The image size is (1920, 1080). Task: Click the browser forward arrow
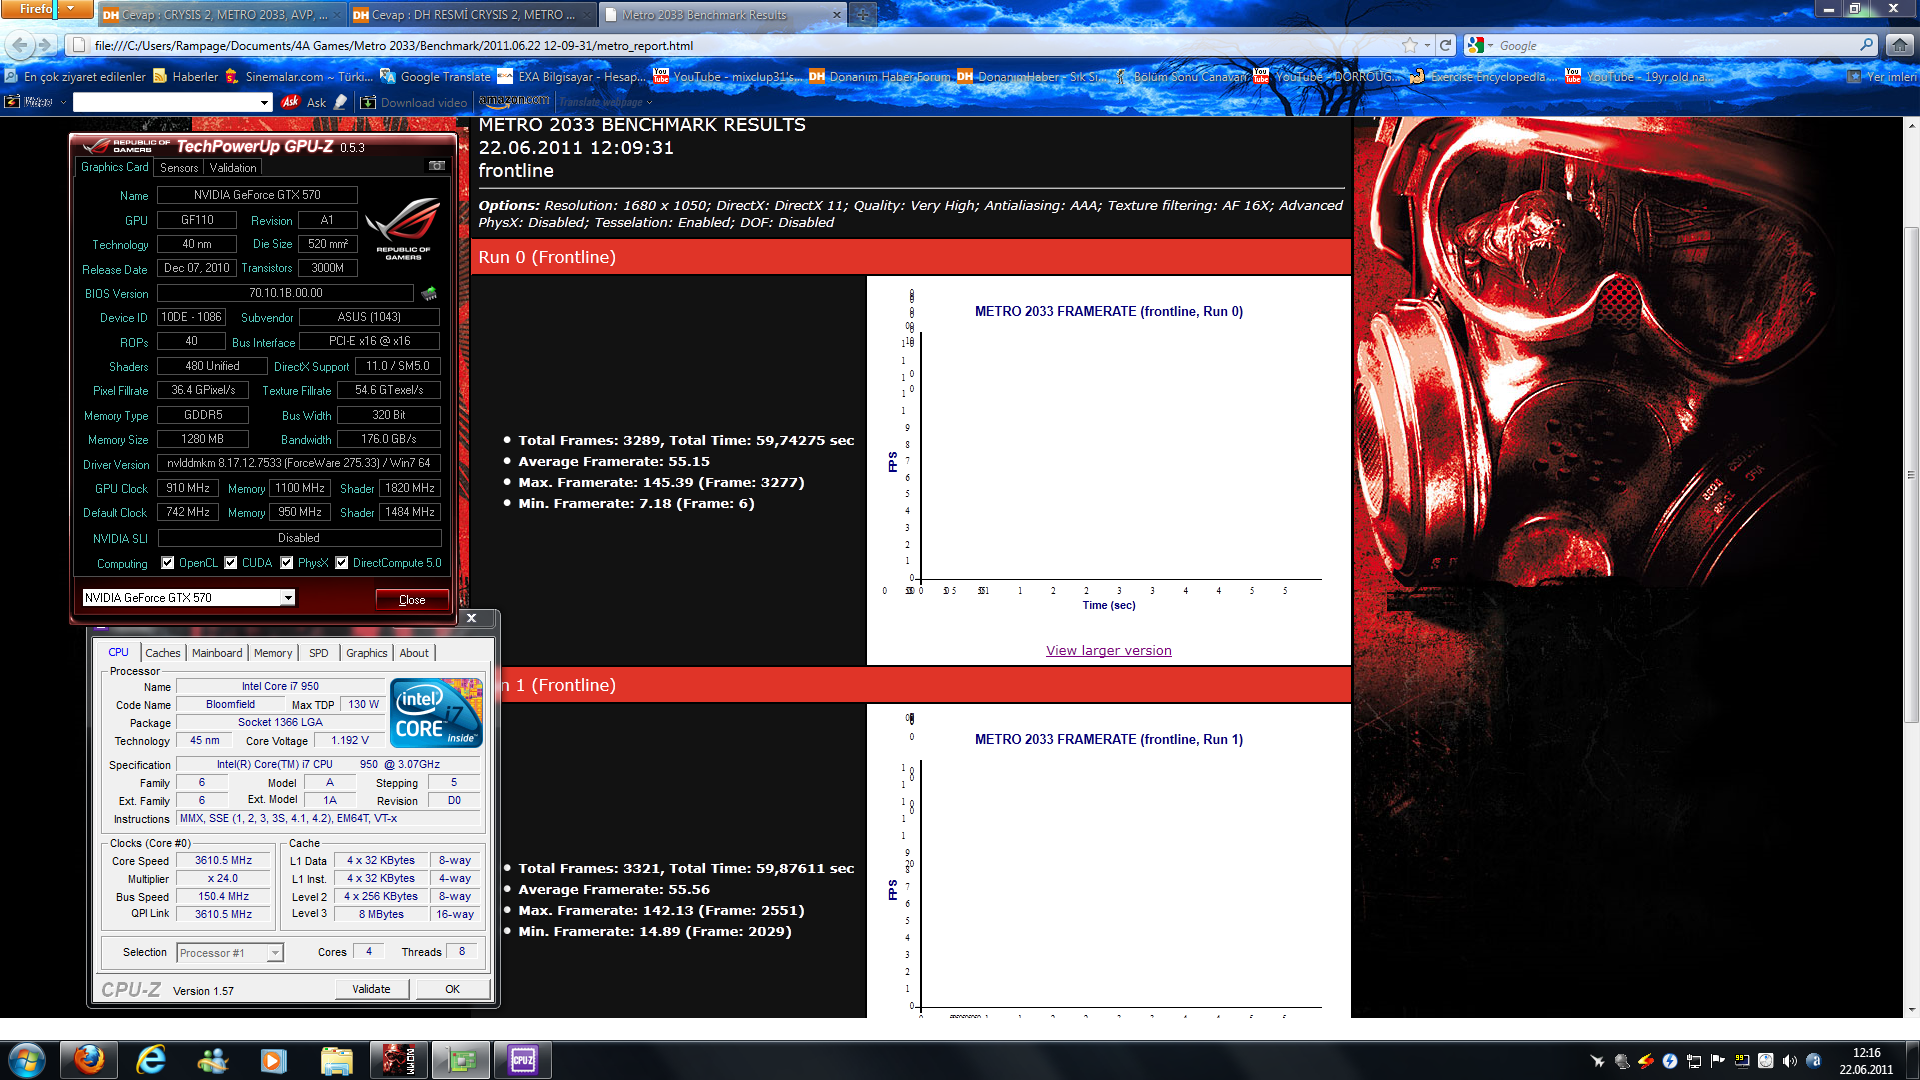(x=45, y=45)
